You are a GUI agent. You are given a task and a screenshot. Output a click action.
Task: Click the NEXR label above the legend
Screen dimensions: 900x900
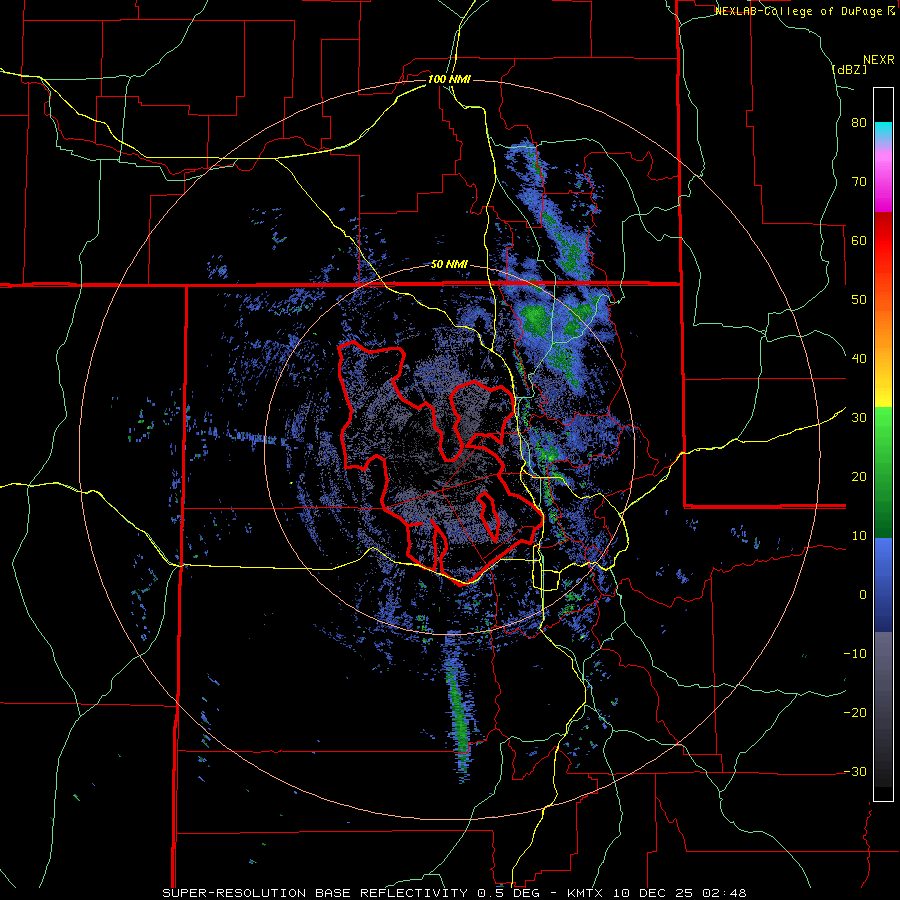click(879, 60)
